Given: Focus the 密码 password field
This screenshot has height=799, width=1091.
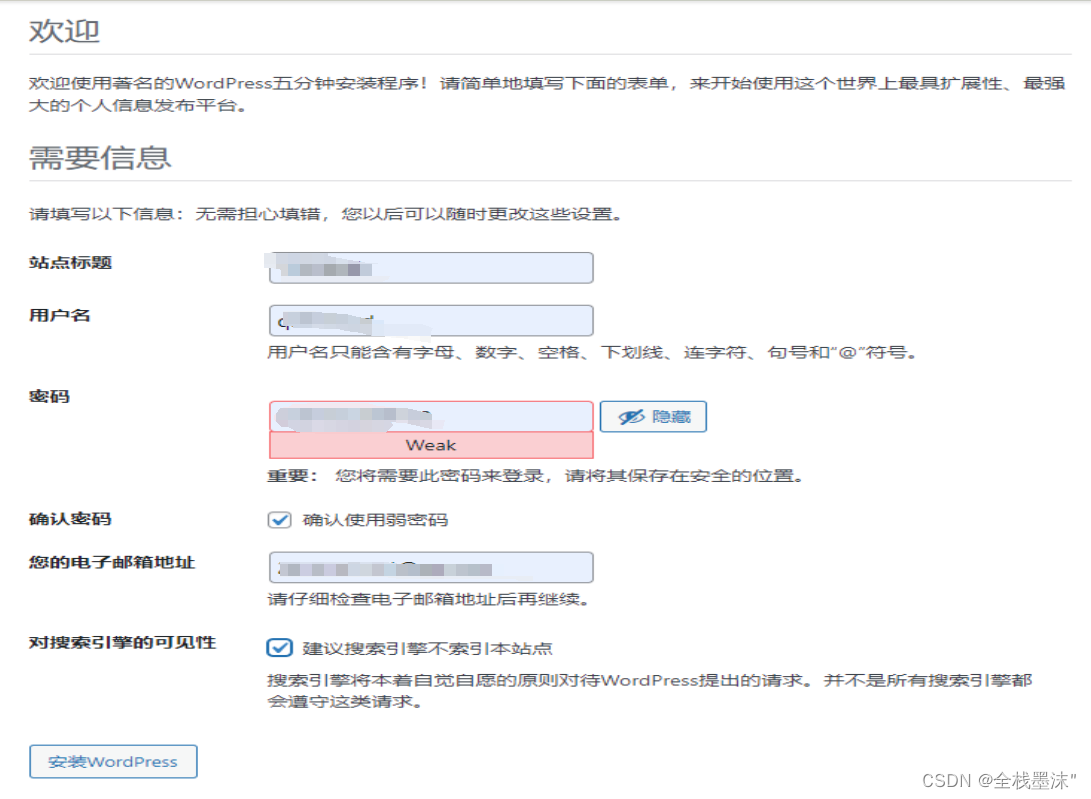Looking at the screenshot, I should (x=430, y=415).
